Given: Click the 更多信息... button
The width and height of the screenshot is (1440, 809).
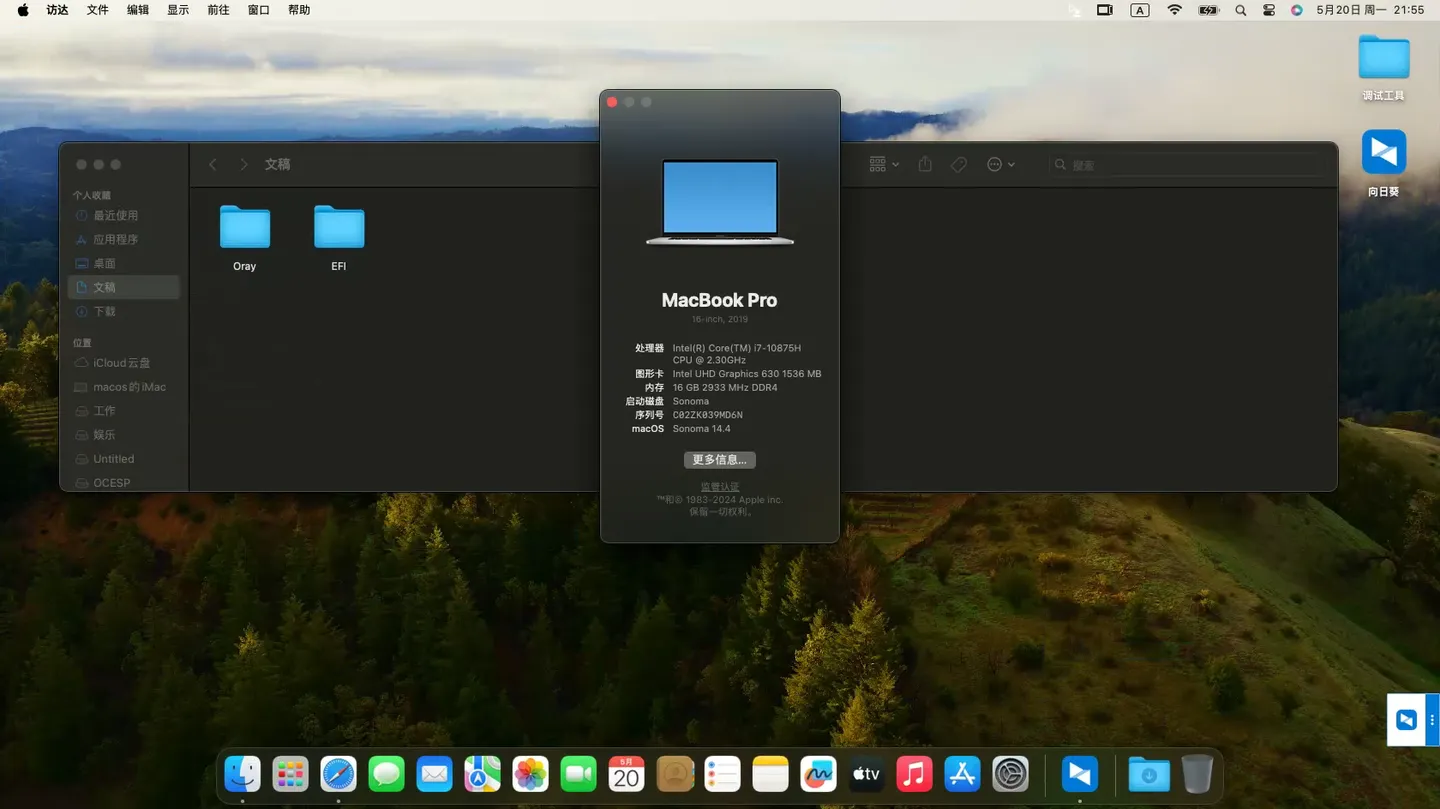Looking at the screenshot, I should (x=719, y=460).
